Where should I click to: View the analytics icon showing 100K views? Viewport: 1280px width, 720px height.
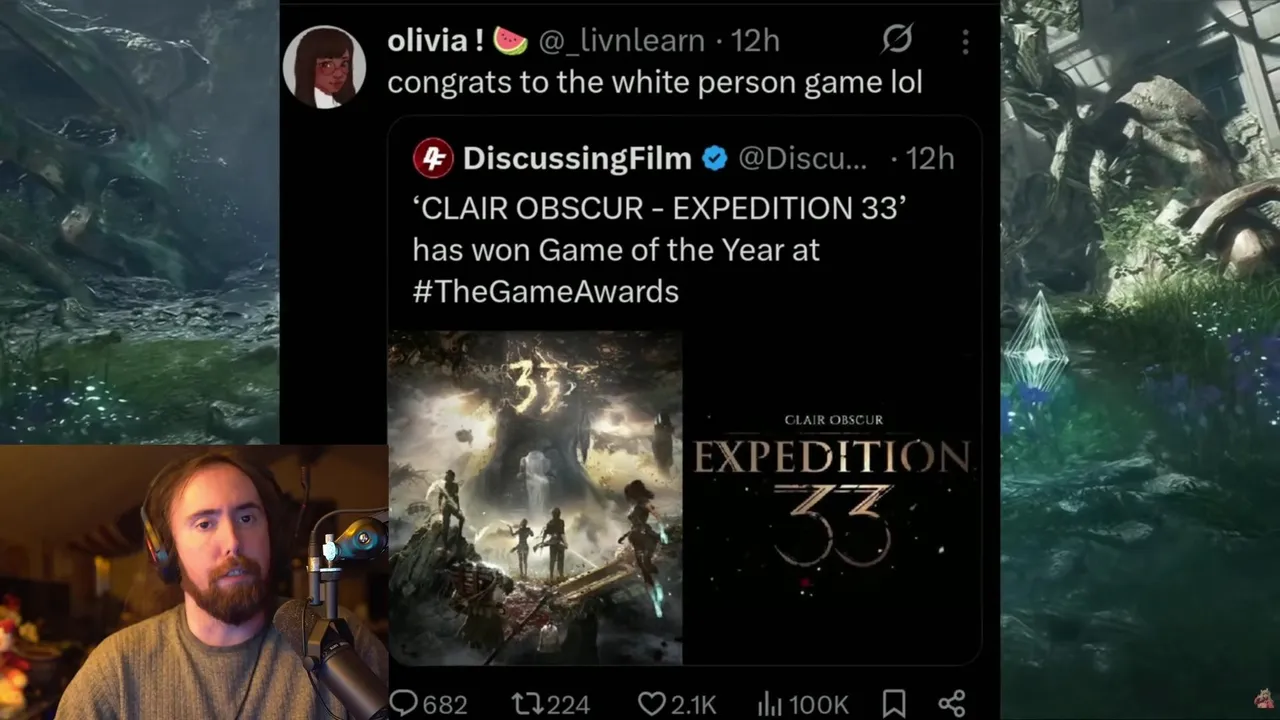(768, 704)
